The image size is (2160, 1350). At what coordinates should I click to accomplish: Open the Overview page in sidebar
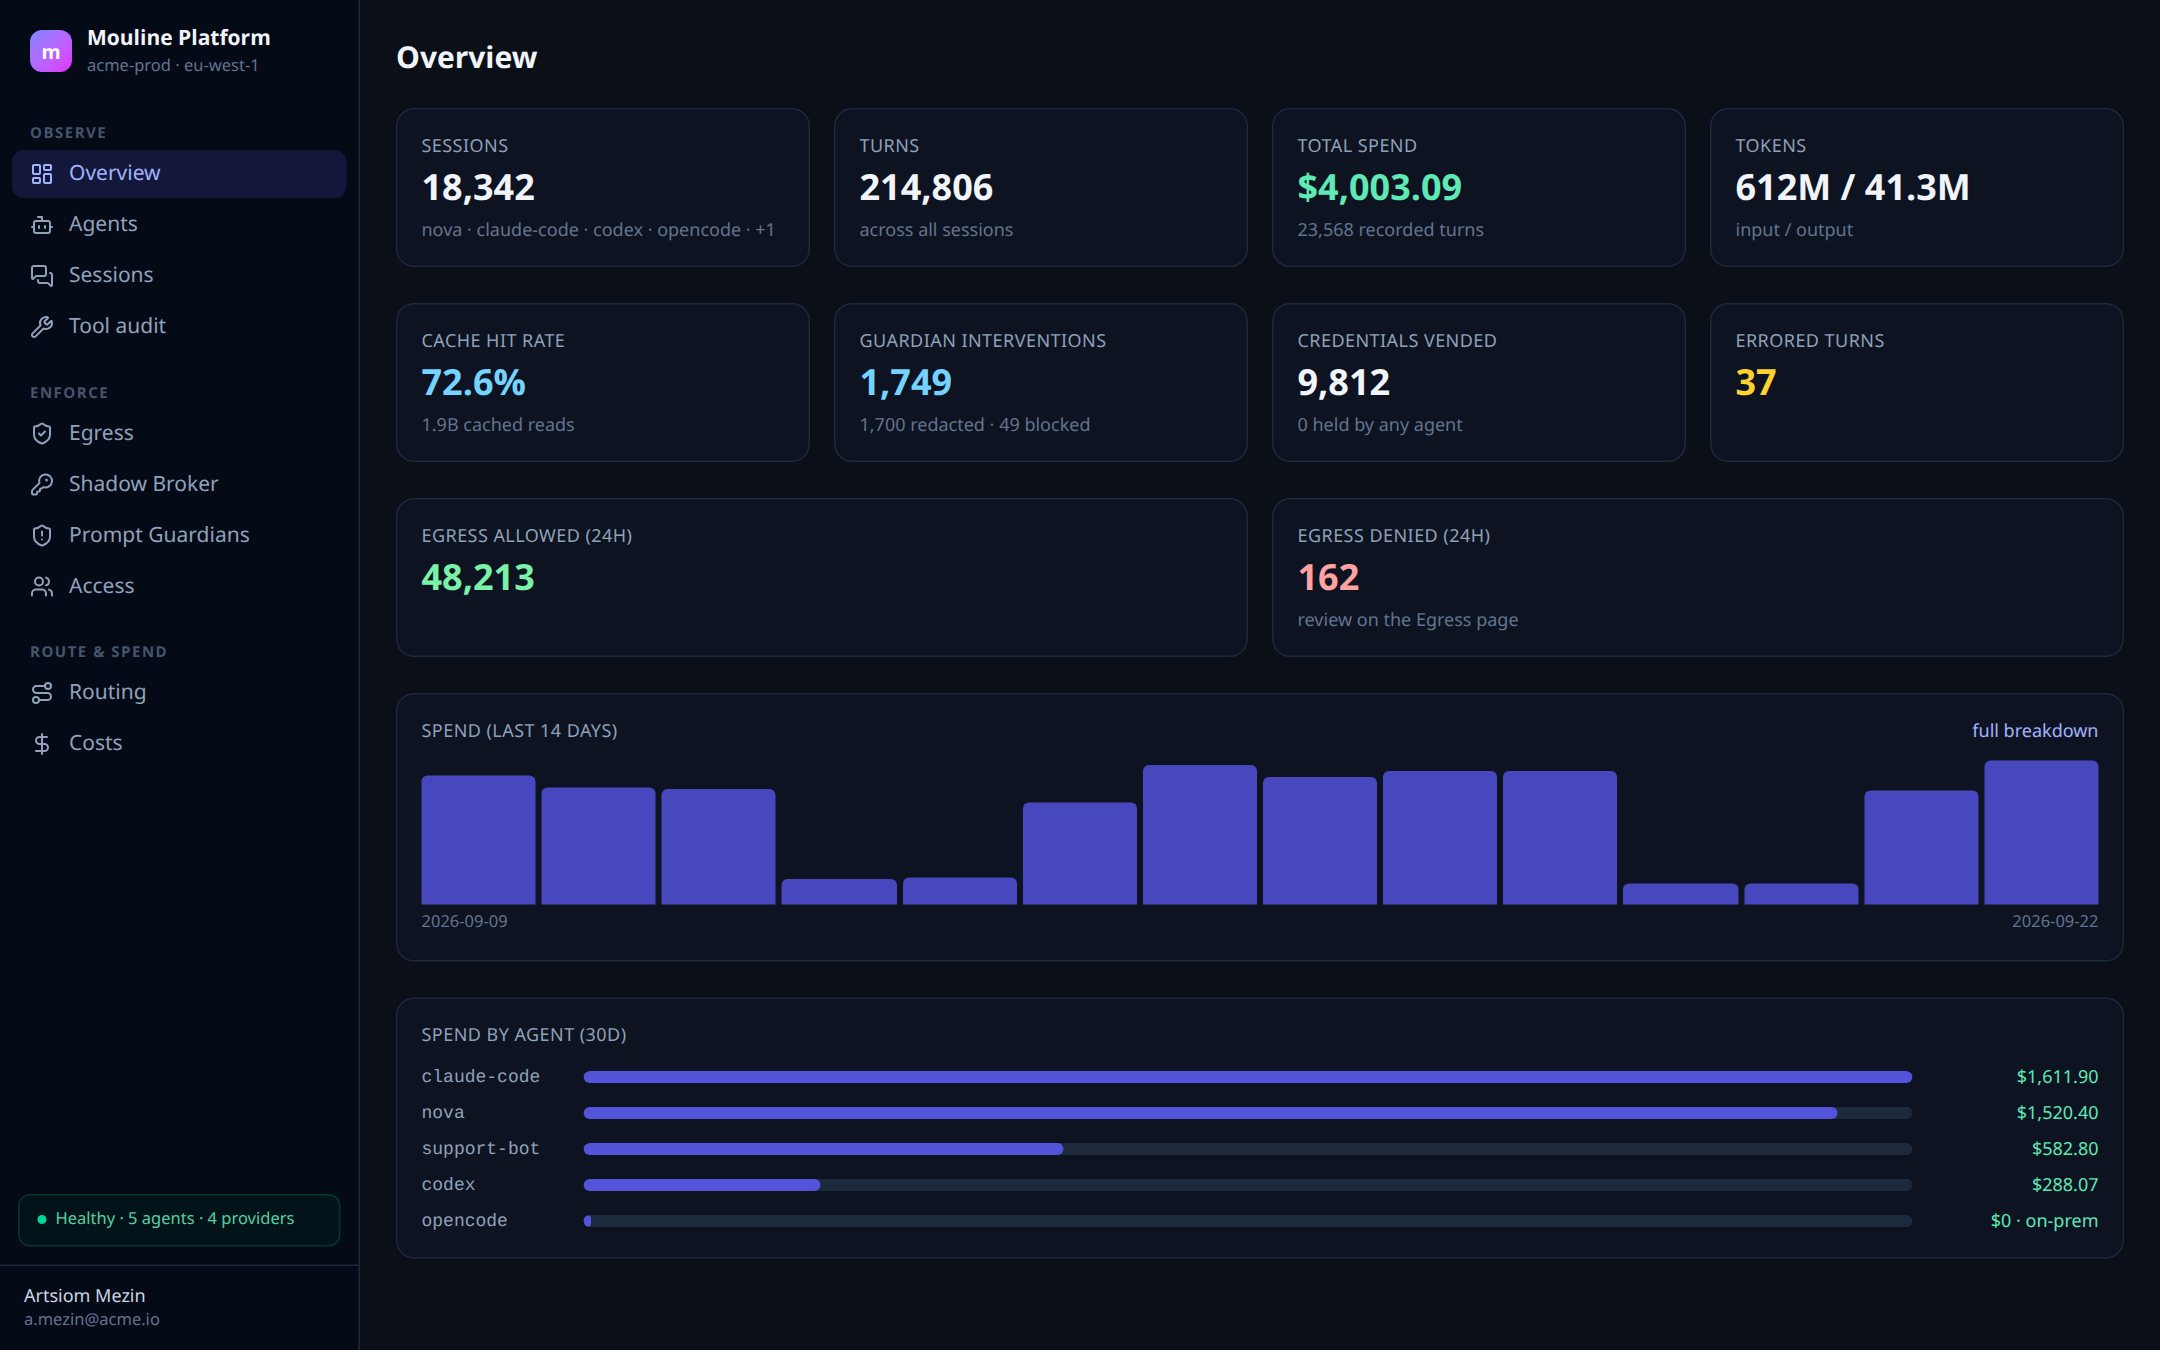point(179,174)
